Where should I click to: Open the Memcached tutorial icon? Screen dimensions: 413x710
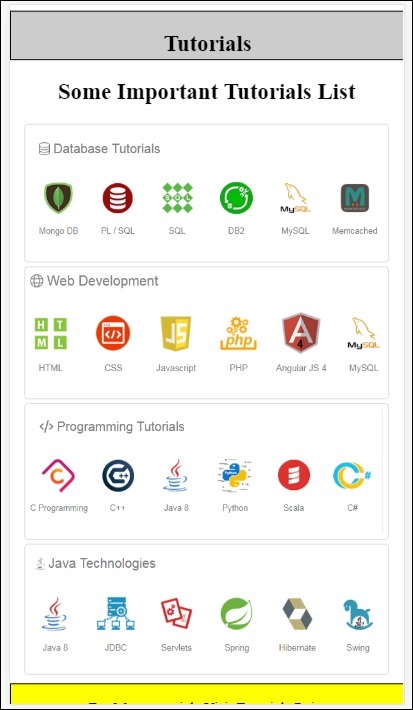point(355,198)
